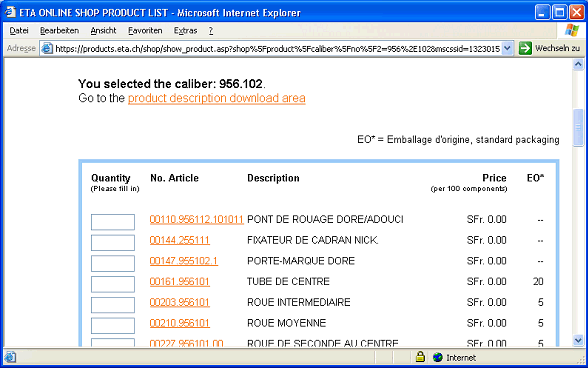Click quantity field for ROUE INTERMEDIAIRE
The image size is (588, 368).
point(113,305)
